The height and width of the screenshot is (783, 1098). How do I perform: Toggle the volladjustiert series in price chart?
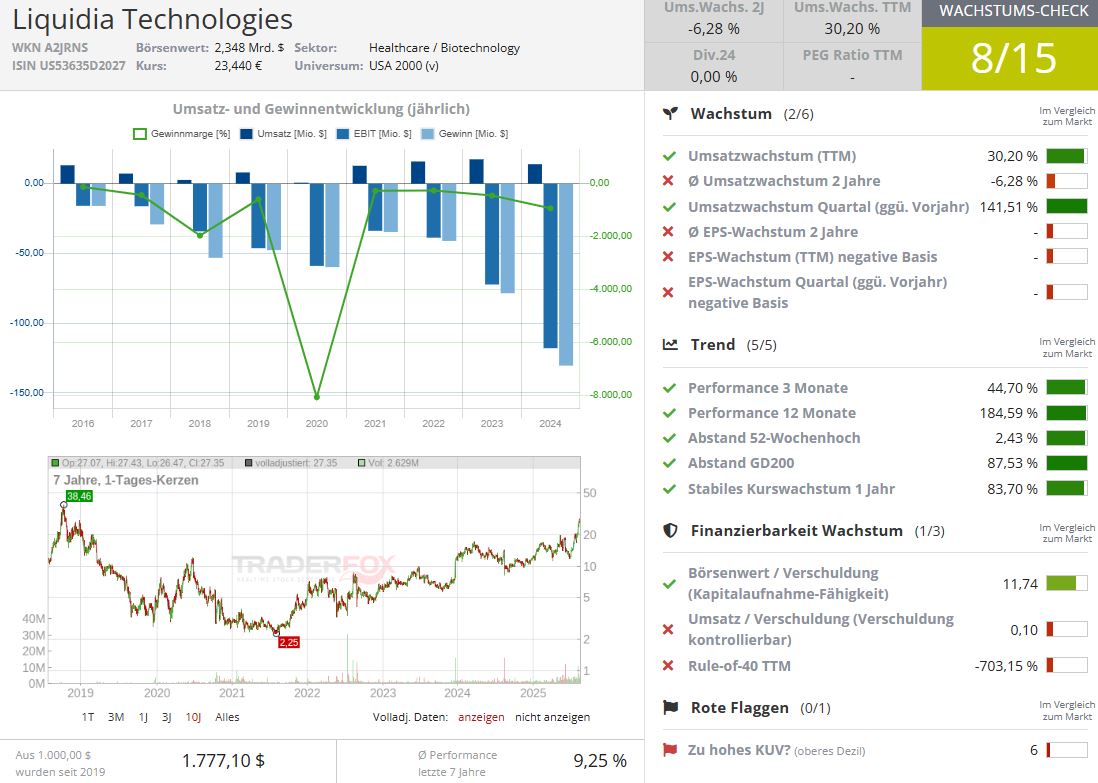click(x=291, y=463)
